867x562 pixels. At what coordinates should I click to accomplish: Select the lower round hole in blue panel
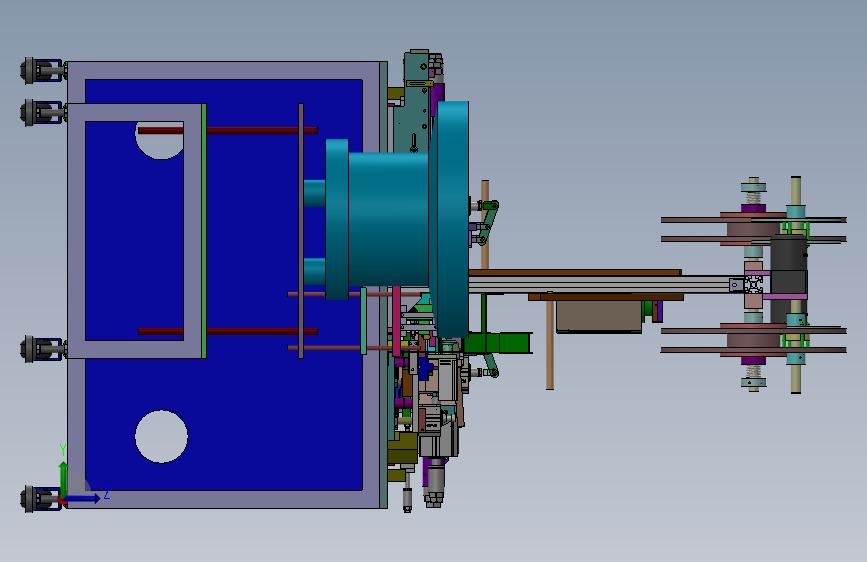[161, 436]
